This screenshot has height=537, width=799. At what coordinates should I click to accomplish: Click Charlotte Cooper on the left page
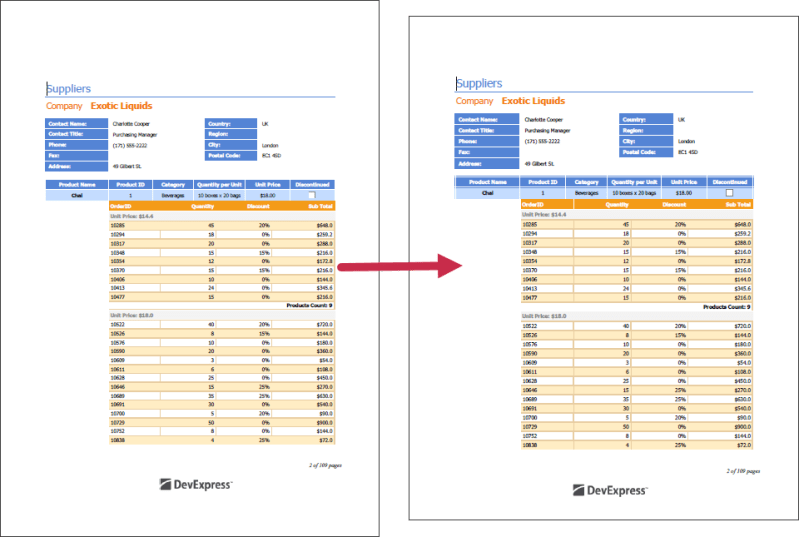[x=131, y=124]
